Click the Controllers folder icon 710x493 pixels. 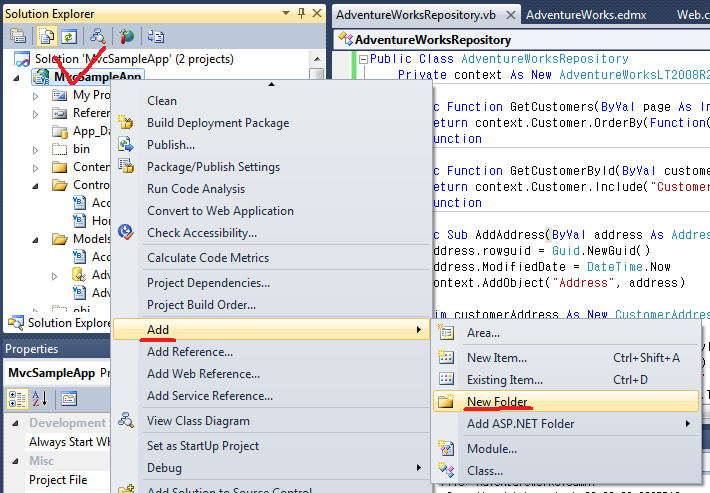(59, 185)
